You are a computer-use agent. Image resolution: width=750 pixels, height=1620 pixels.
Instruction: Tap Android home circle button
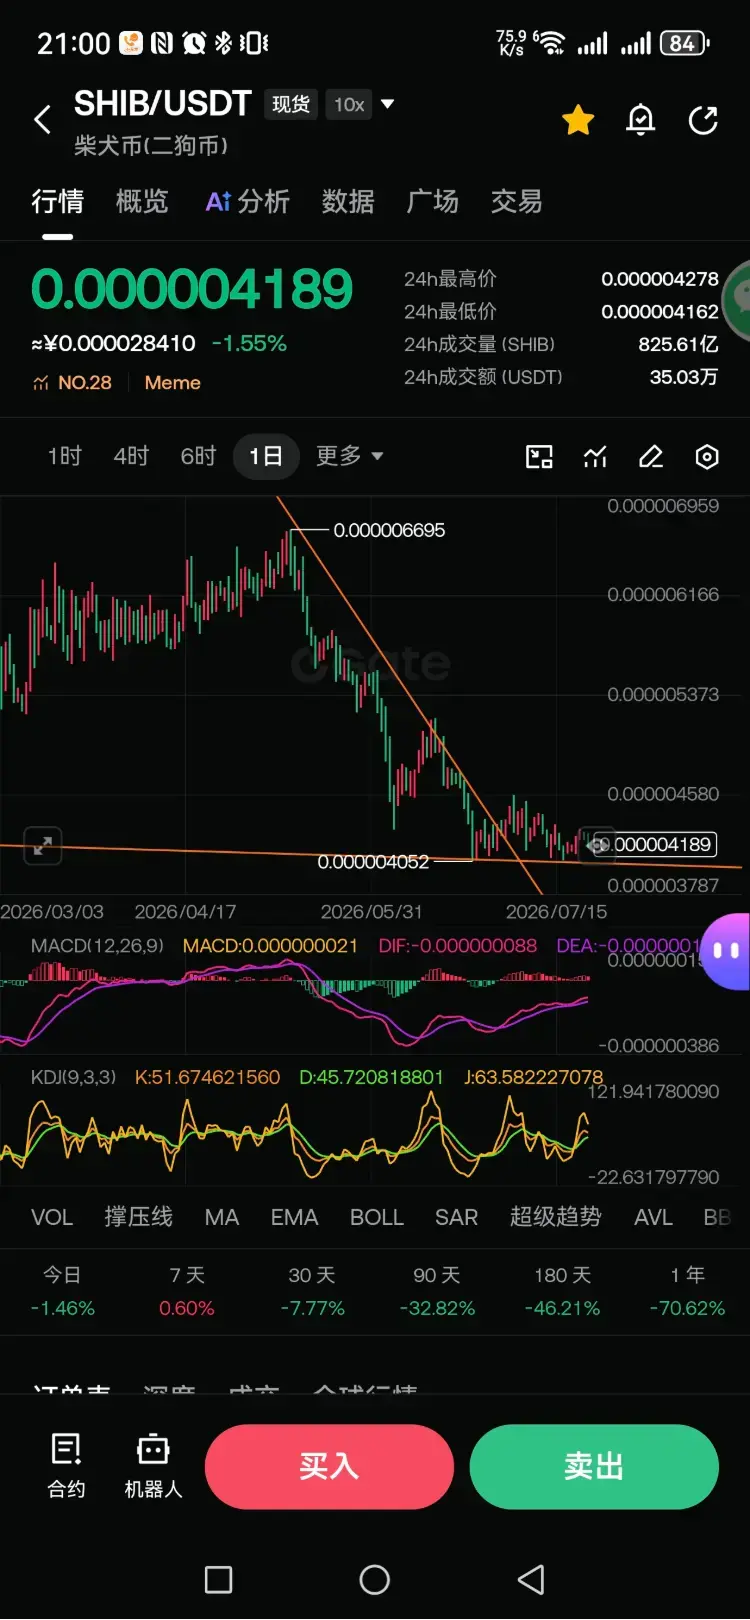point(375,1580)
